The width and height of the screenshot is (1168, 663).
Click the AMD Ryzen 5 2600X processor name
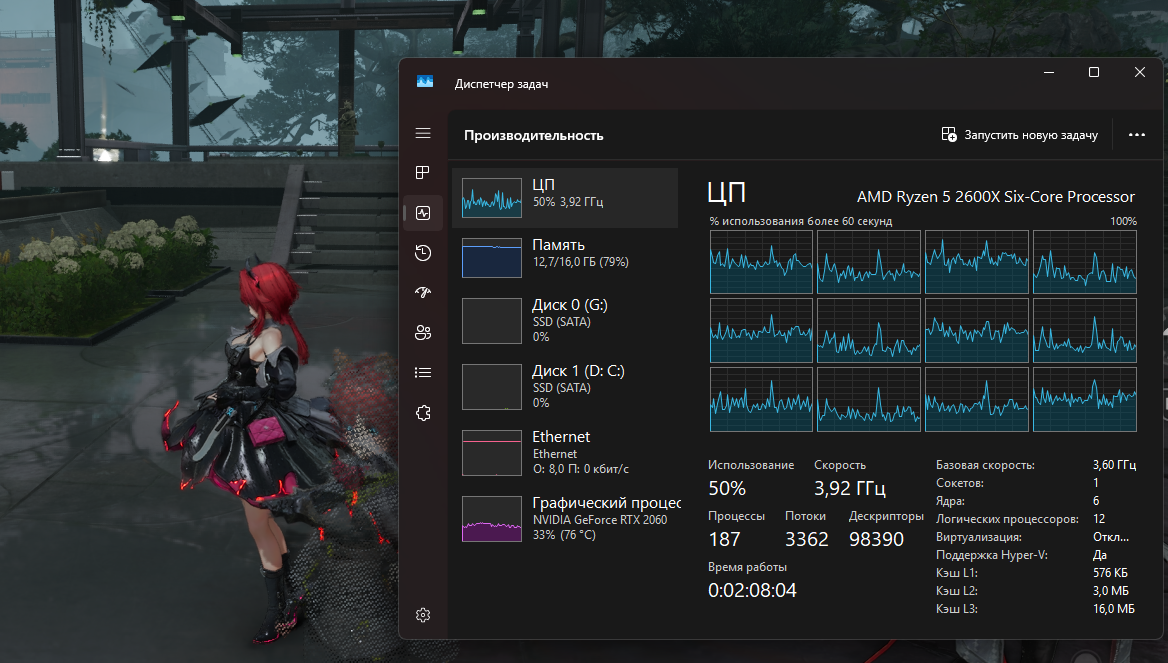click(995, 197)
